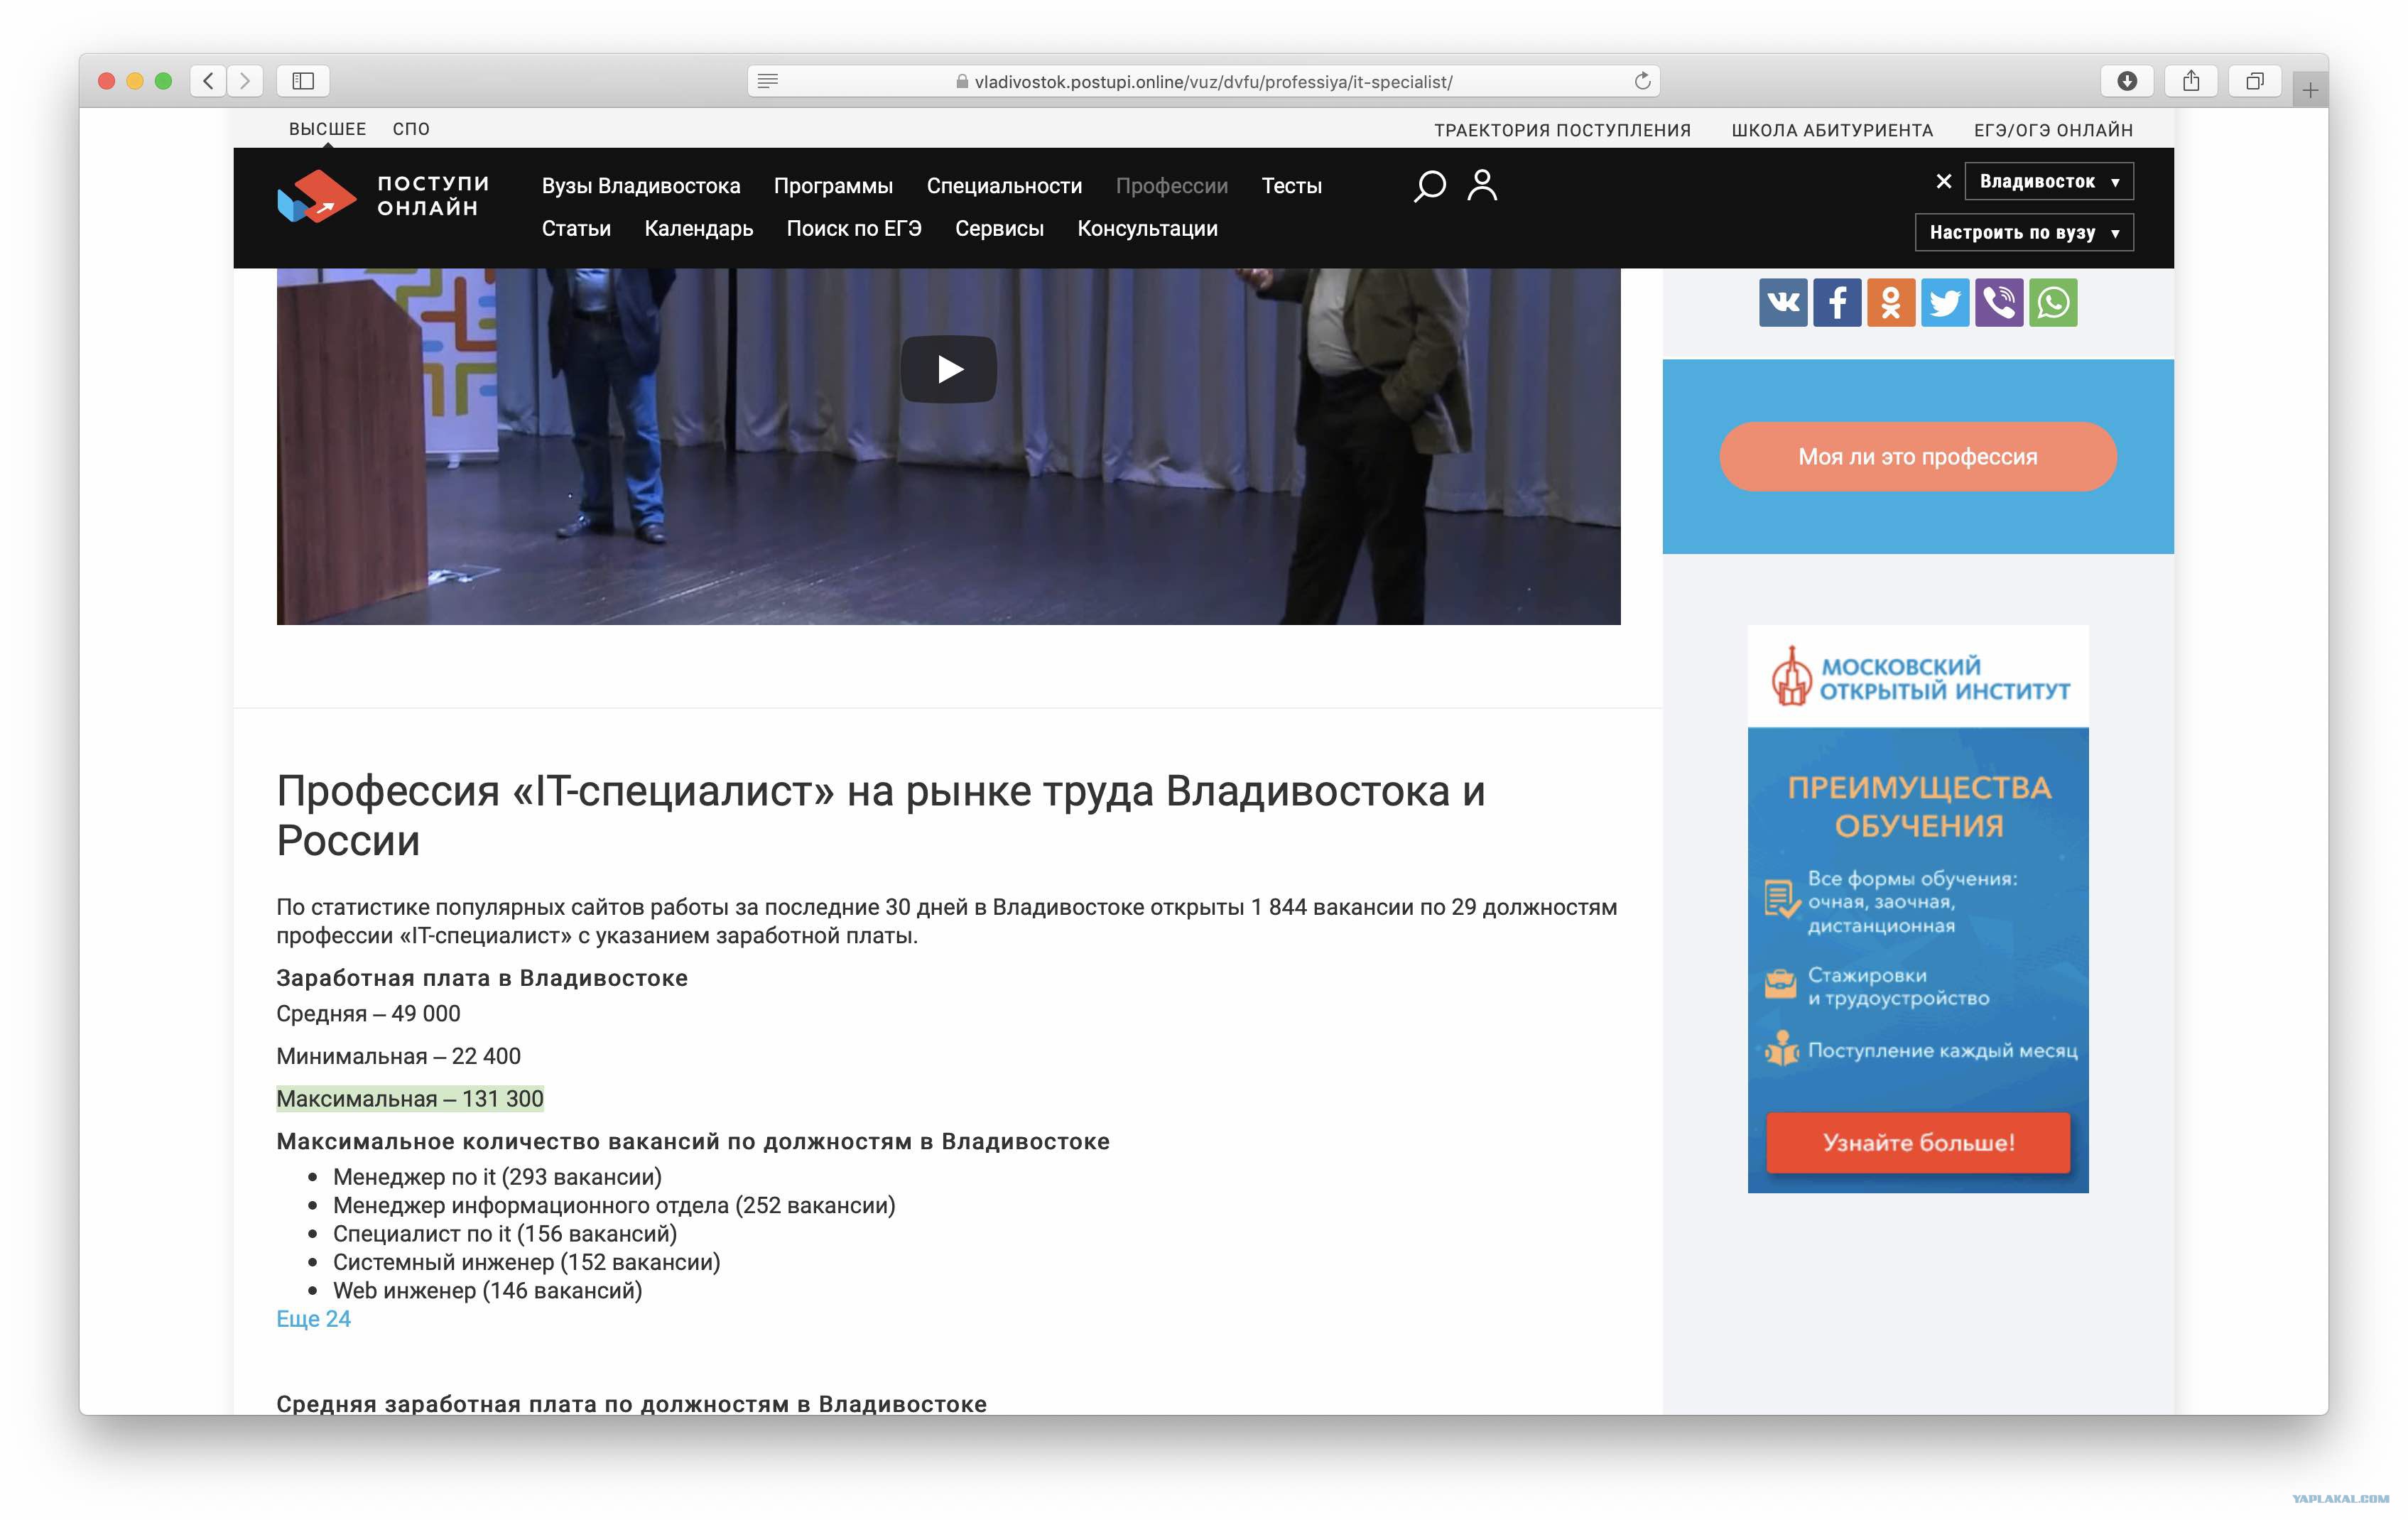Click the Минимальная – 22 400 salary line

tap(398, 1057)
